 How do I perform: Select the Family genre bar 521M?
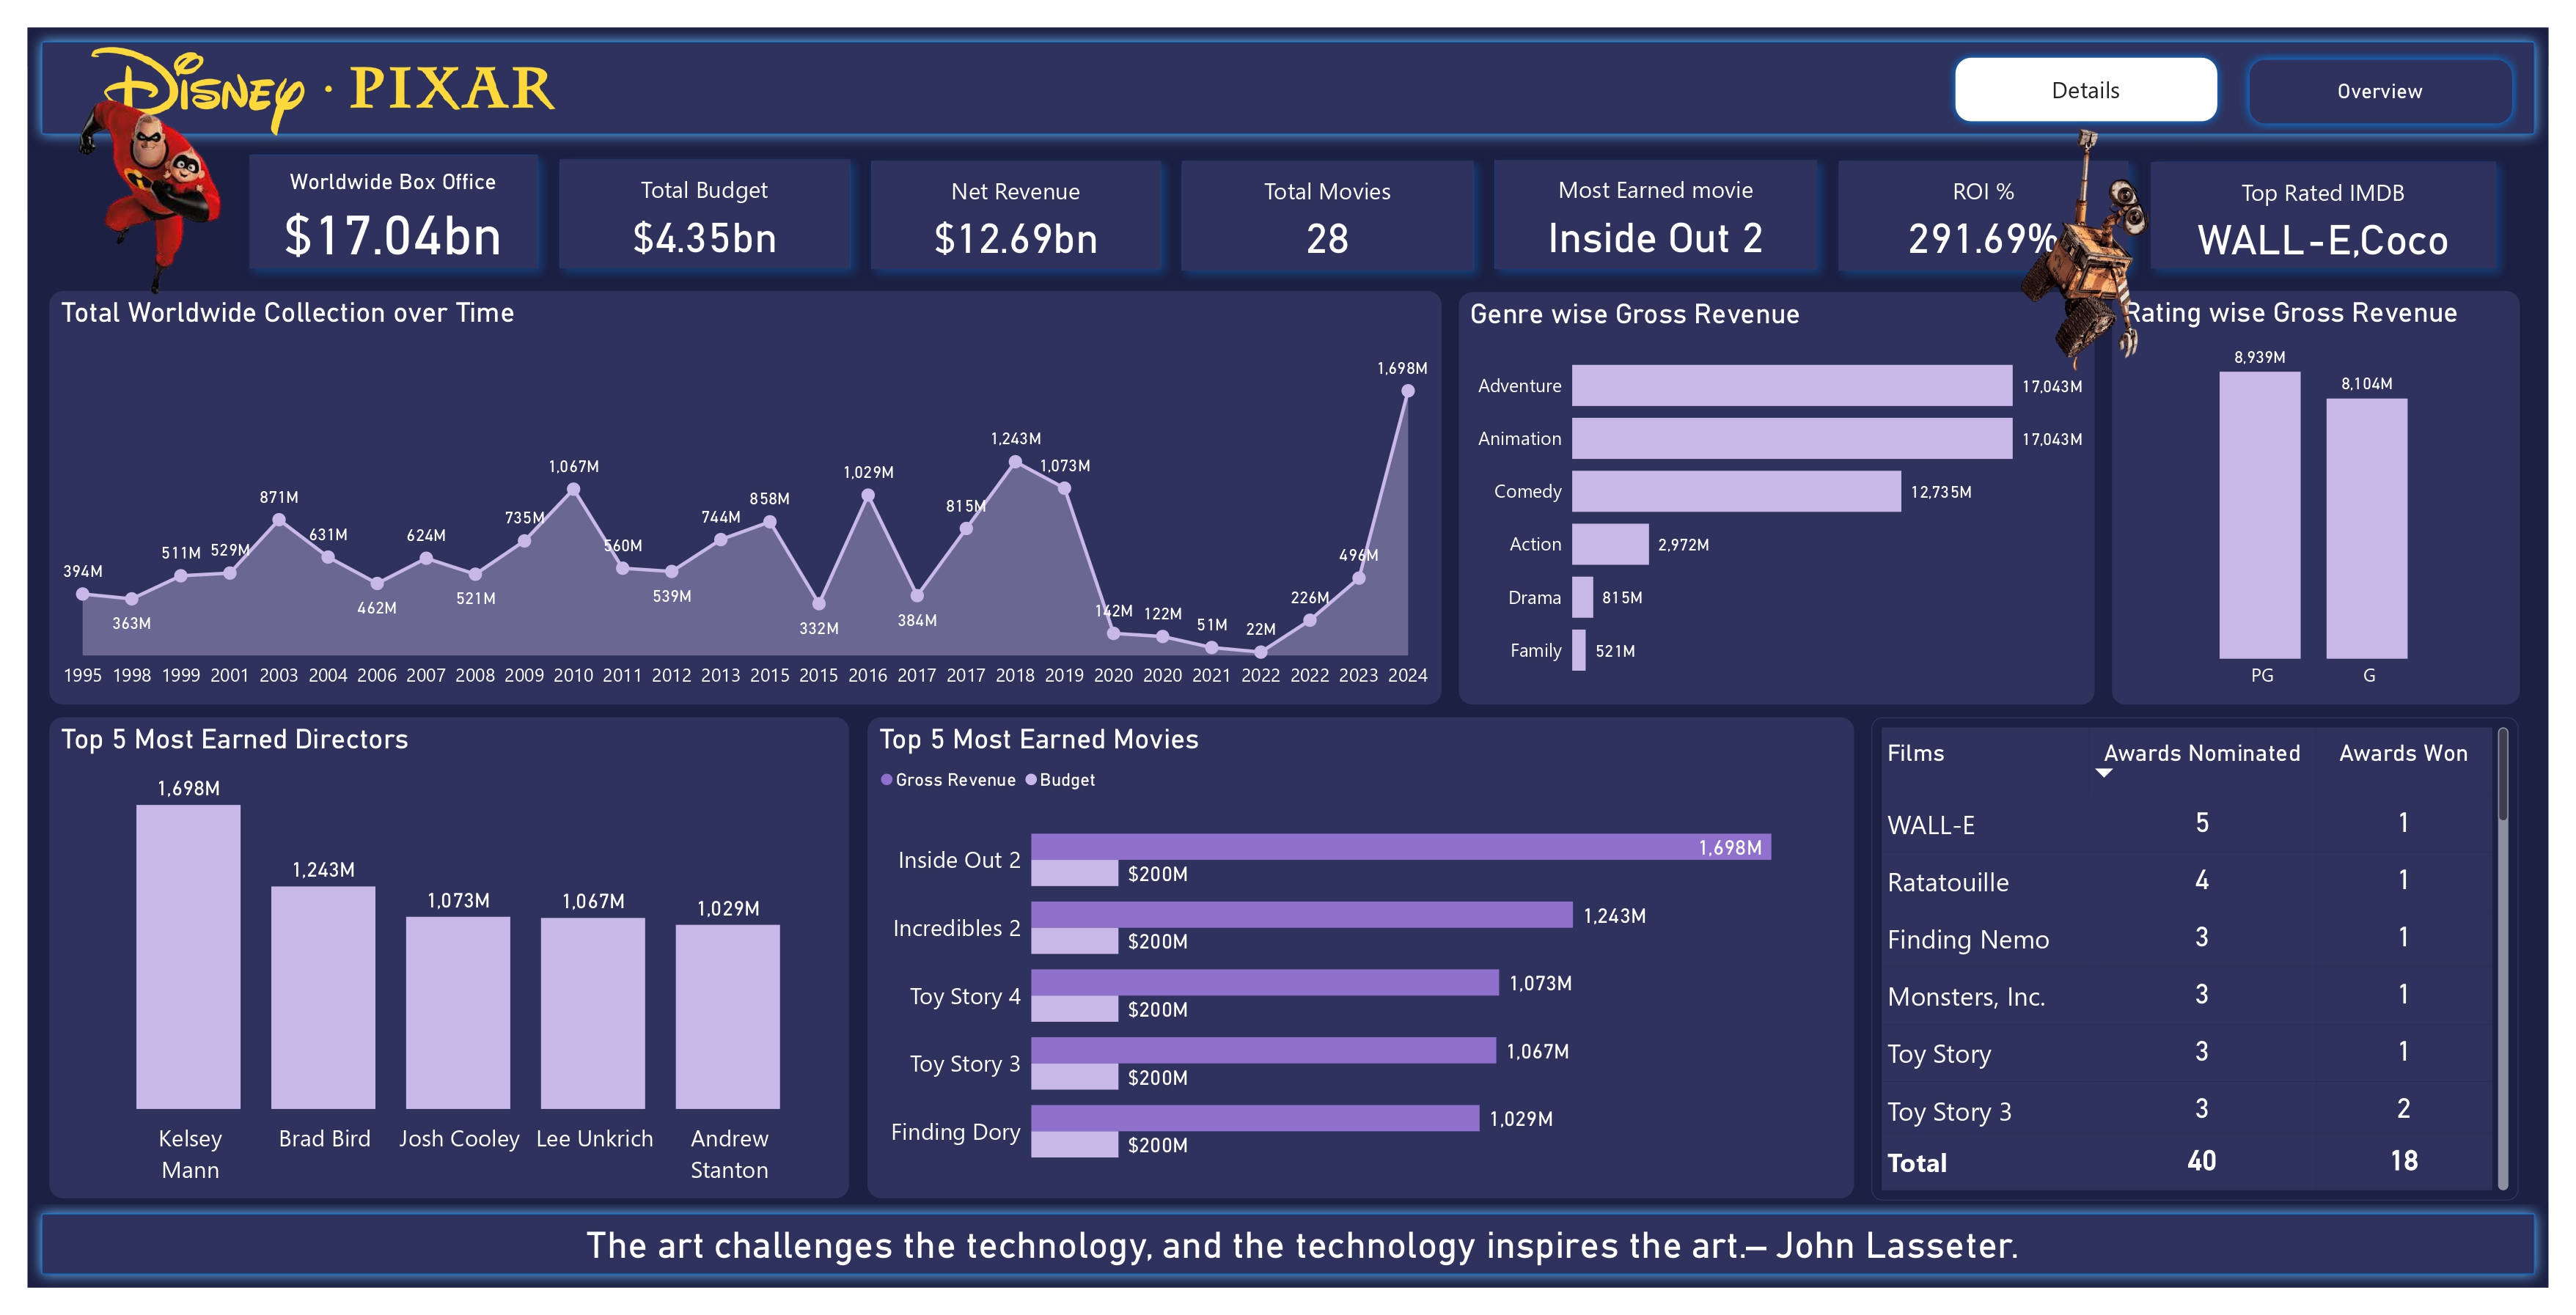[x=1578, y=650]
